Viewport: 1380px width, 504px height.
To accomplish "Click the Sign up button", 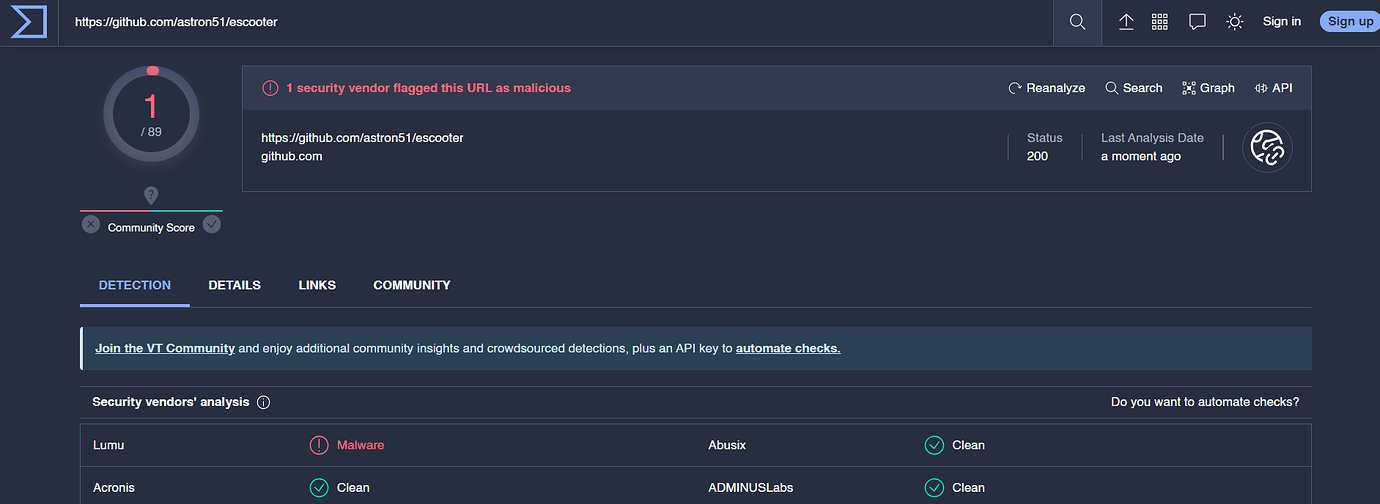I will coord(1349,22).
